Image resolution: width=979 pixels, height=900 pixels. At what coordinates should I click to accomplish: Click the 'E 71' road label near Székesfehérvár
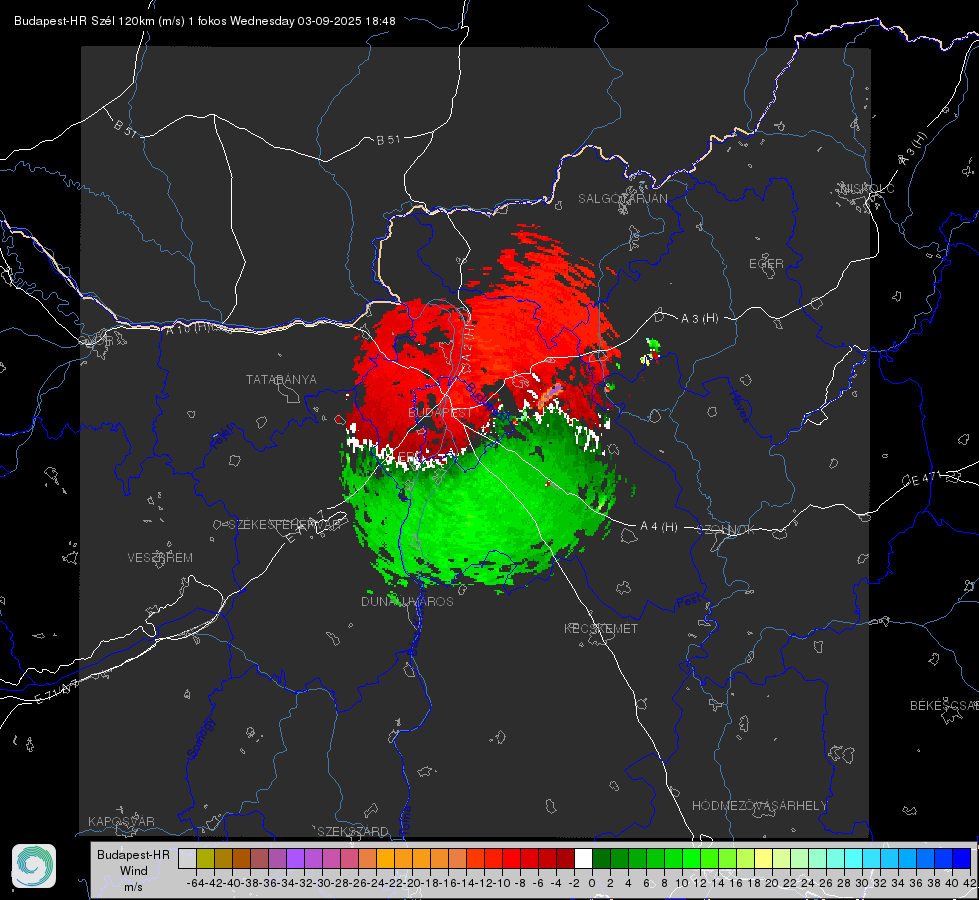point(305,527)
